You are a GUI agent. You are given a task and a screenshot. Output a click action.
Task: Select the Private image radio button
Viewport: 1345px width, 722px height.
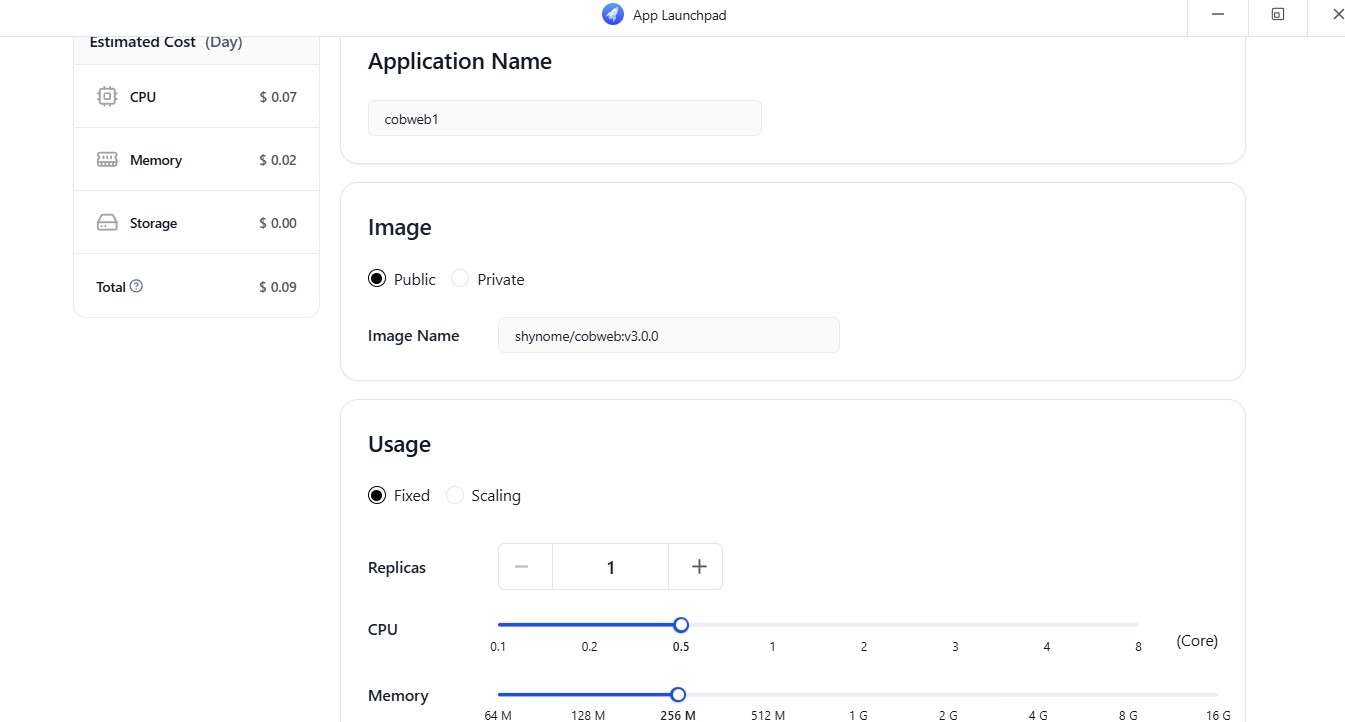(x=460, y=279)
